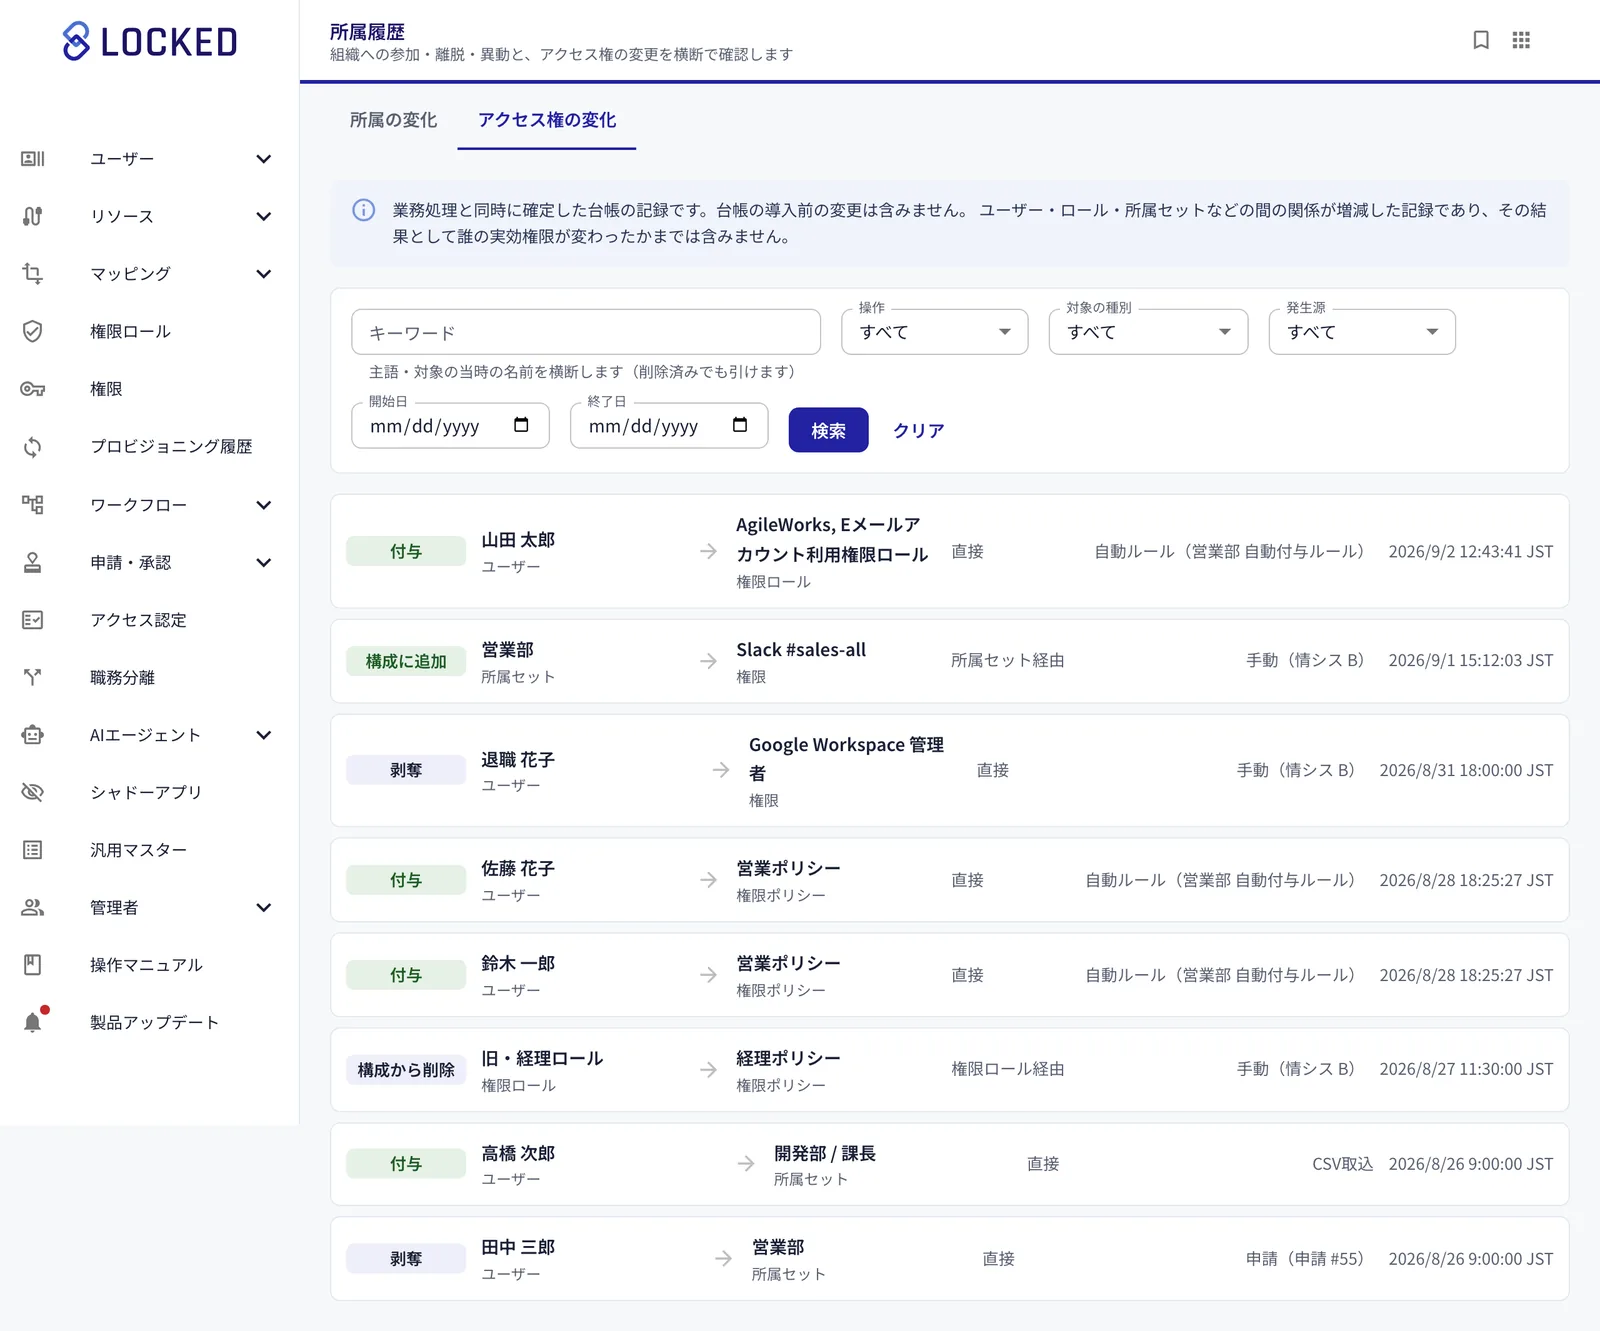
Task: Click the 構成に追加 badge
Action: (406, 661)
